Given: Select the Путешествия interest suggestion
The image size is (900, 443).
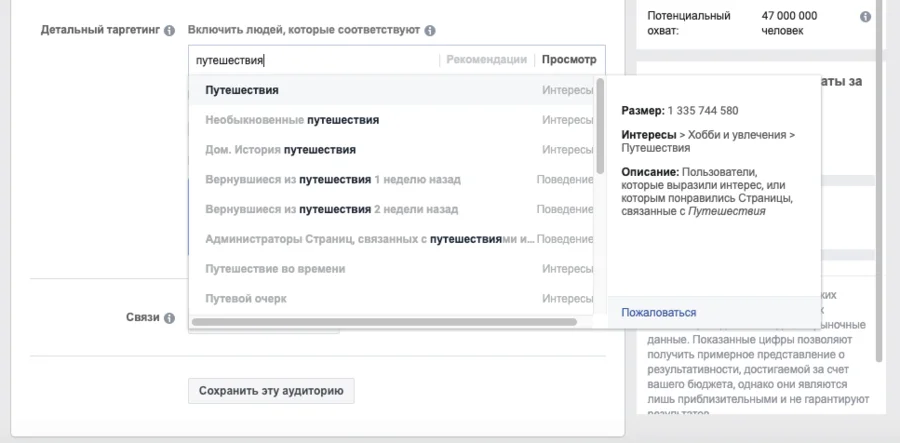Looking at the screenshot, I should click(x=242, y=90).
